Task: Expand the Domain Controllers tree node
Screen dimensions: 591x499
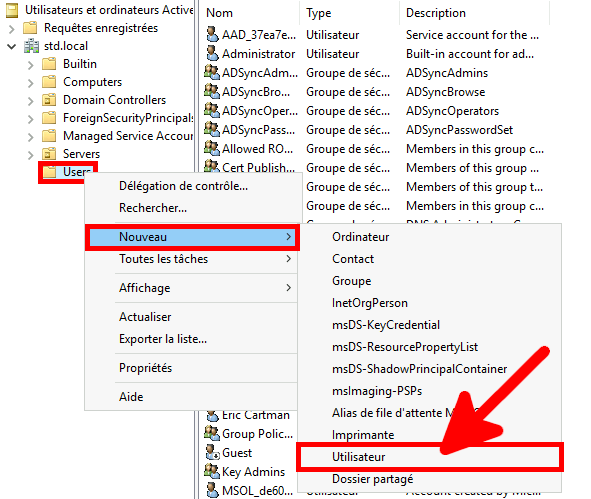Action: click(x=31, y=101)
